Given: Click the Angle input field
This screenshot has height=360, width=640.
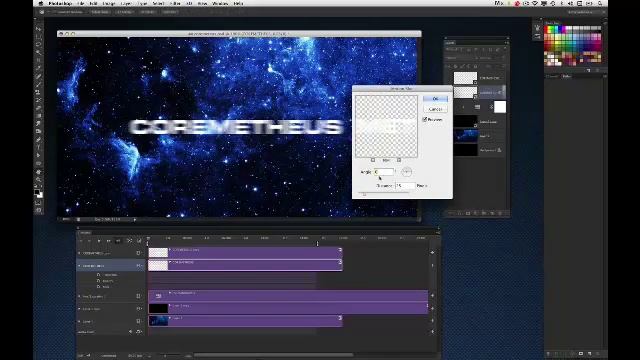Looking at the screenshot, I should (384, 172).
